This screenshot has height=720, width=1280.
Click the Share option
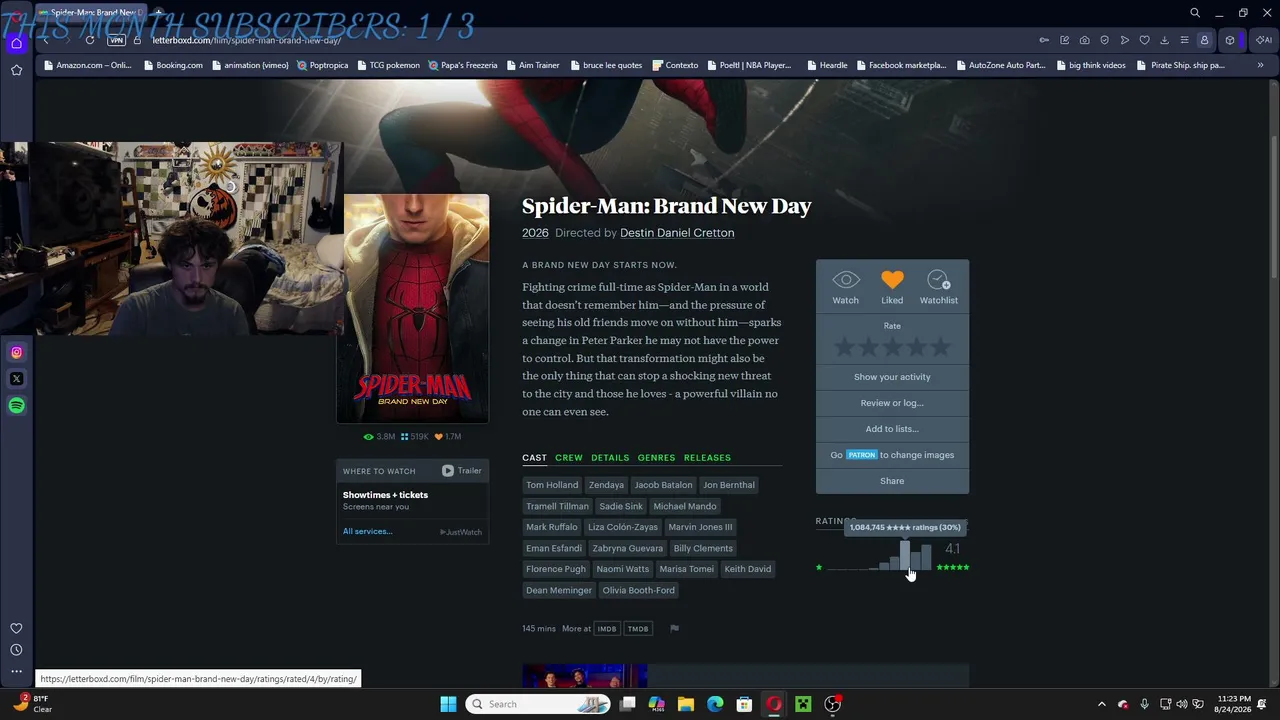pyautogui.click(x=892, y=481)
